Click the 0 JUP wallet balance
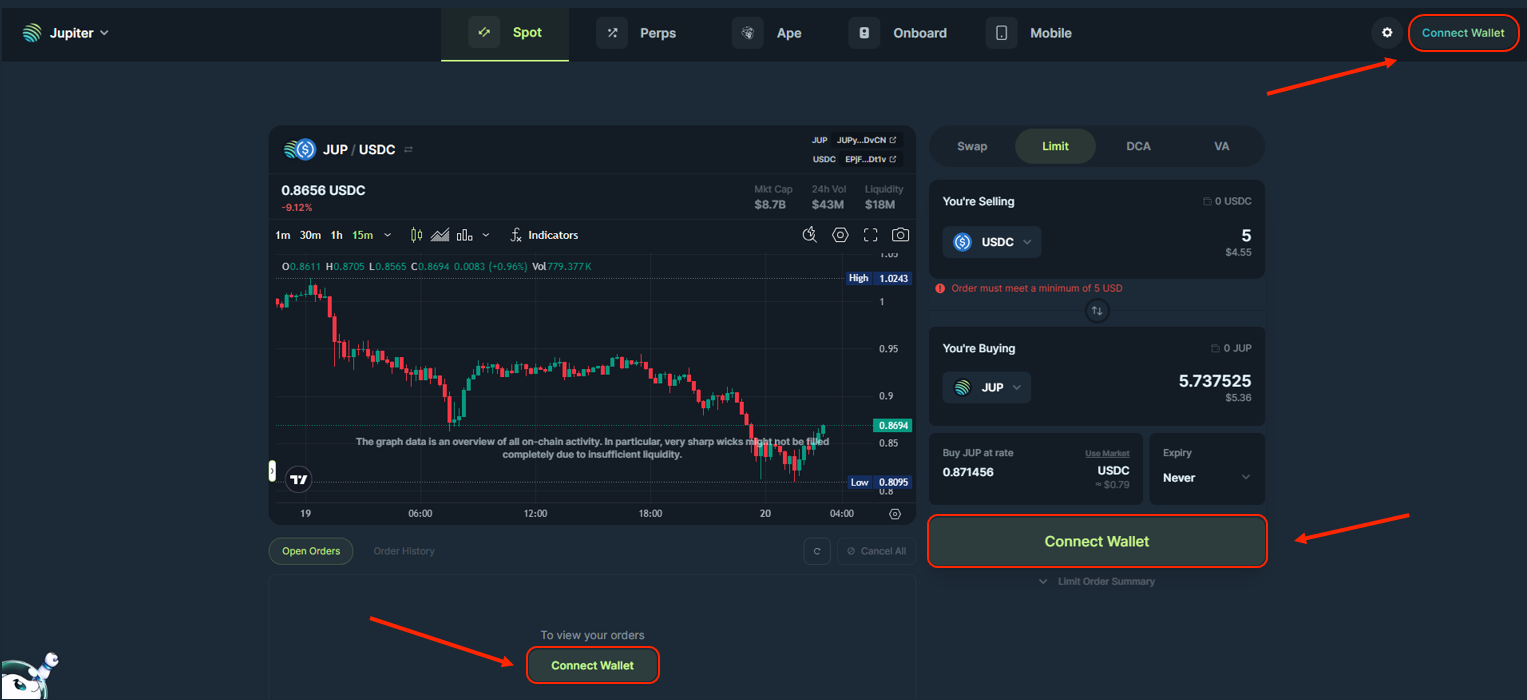The image size is (1527, 700). 1231,348
